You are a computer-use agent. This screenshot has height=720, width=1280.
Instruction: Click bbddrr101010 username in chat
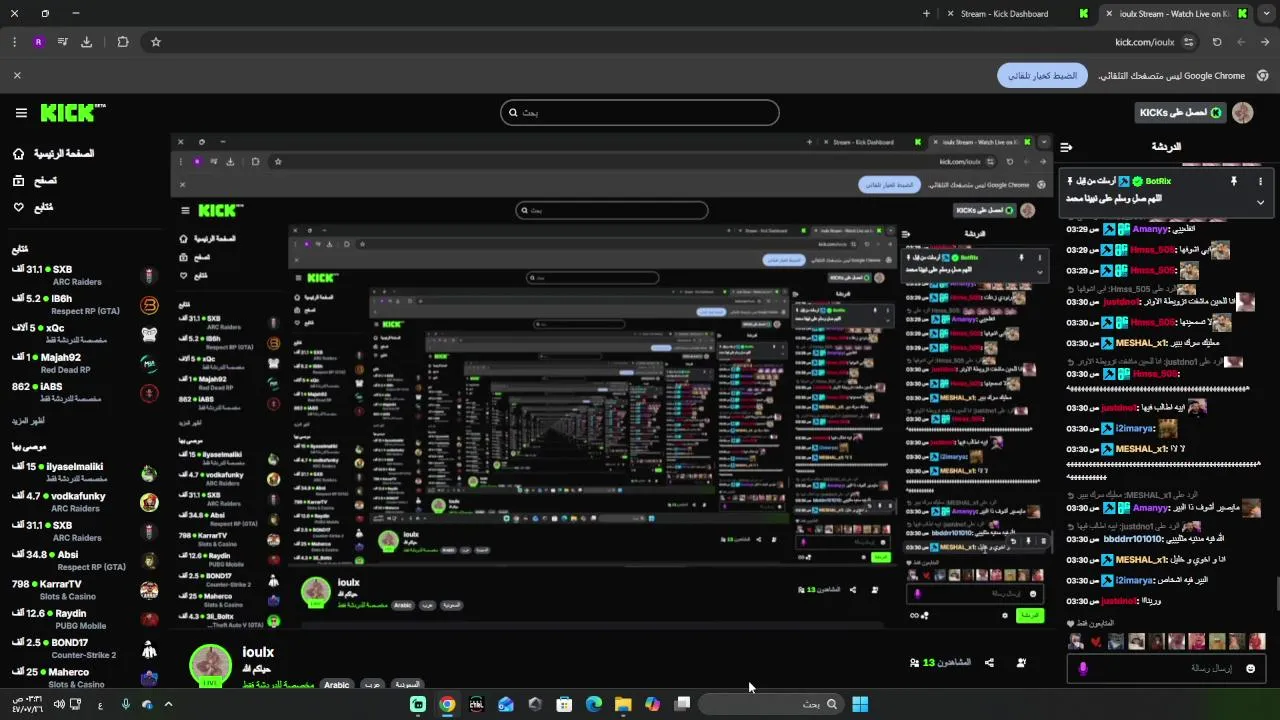(1133, 539)
